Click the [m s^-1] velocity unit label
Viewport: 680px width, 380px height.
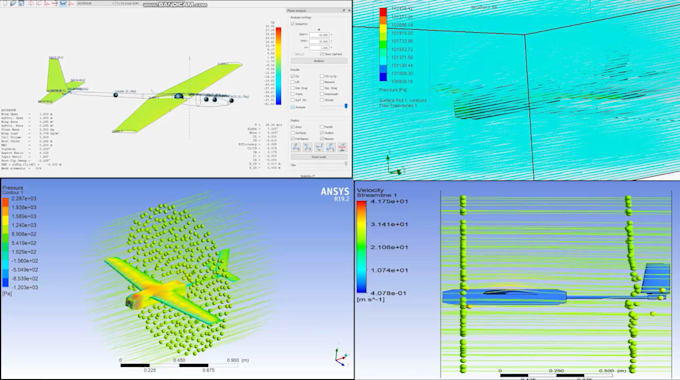point(371,299)
